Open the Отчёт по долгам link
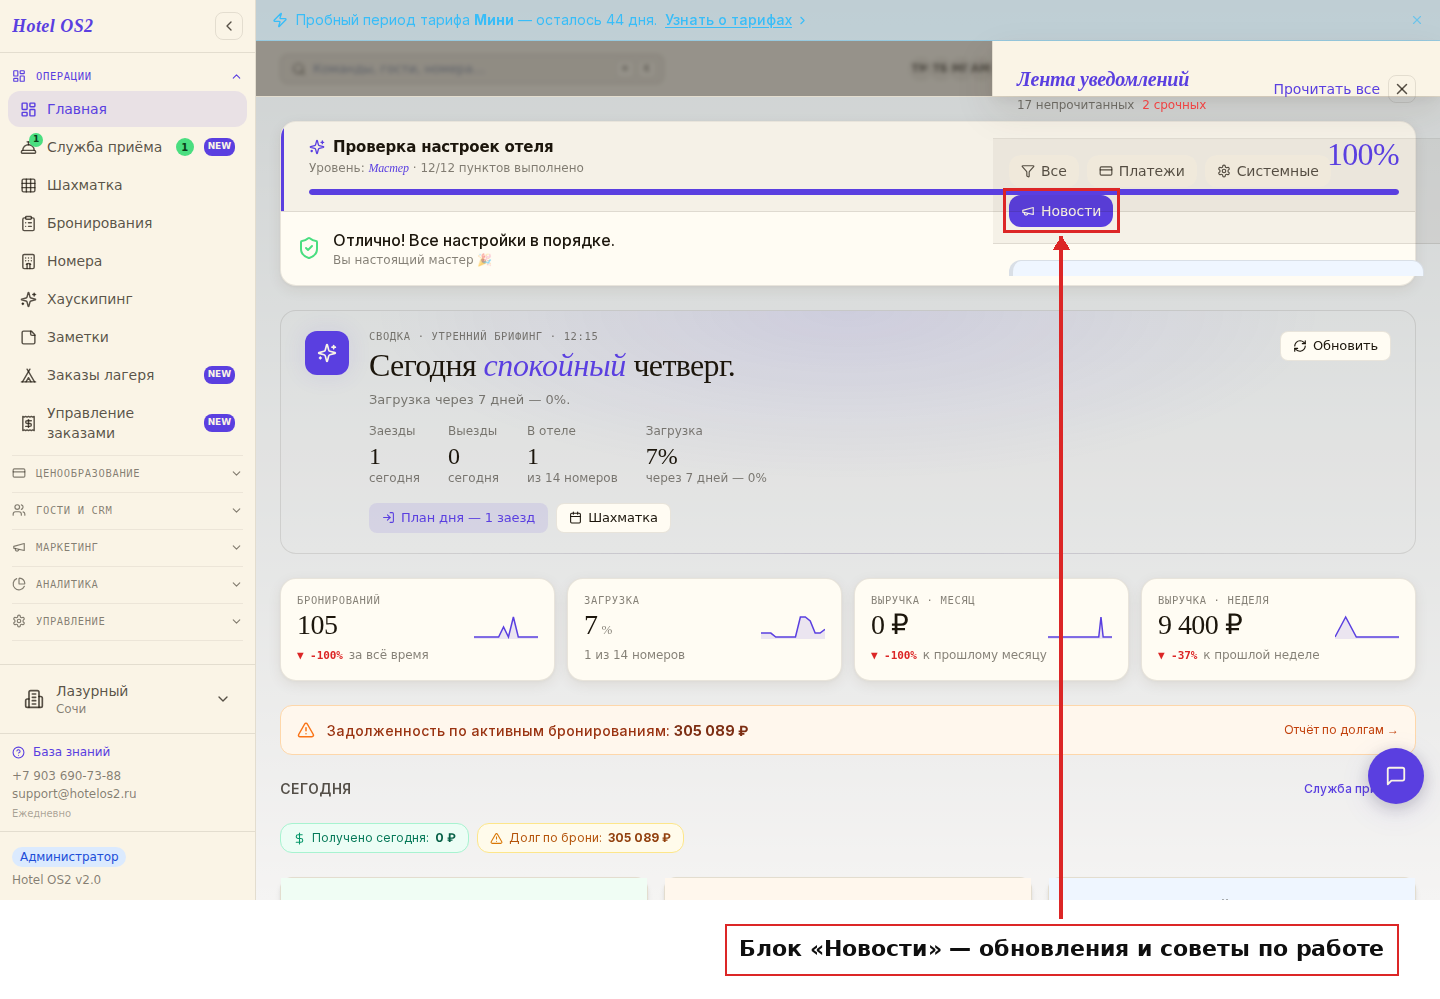This screenshot has height=999, width=1440. click(1341, 730)
